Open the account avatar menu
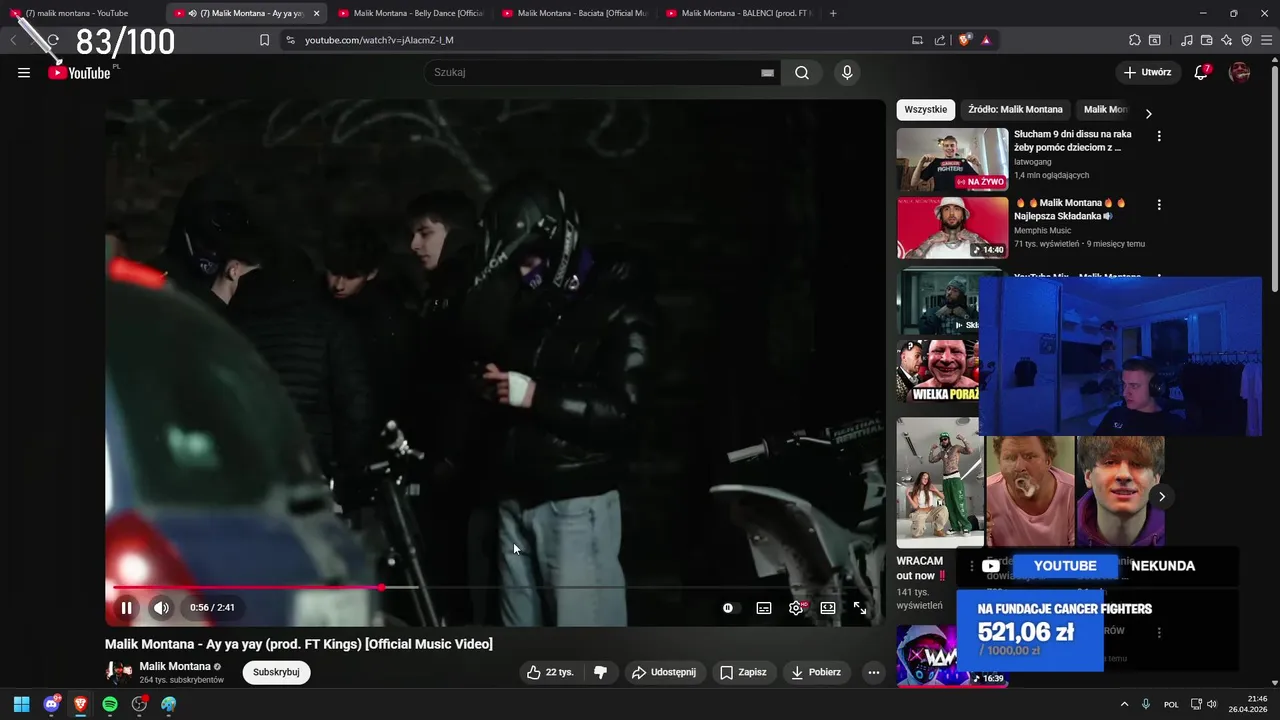The width and height of the screenshot is (1280, 720). 1239,72
